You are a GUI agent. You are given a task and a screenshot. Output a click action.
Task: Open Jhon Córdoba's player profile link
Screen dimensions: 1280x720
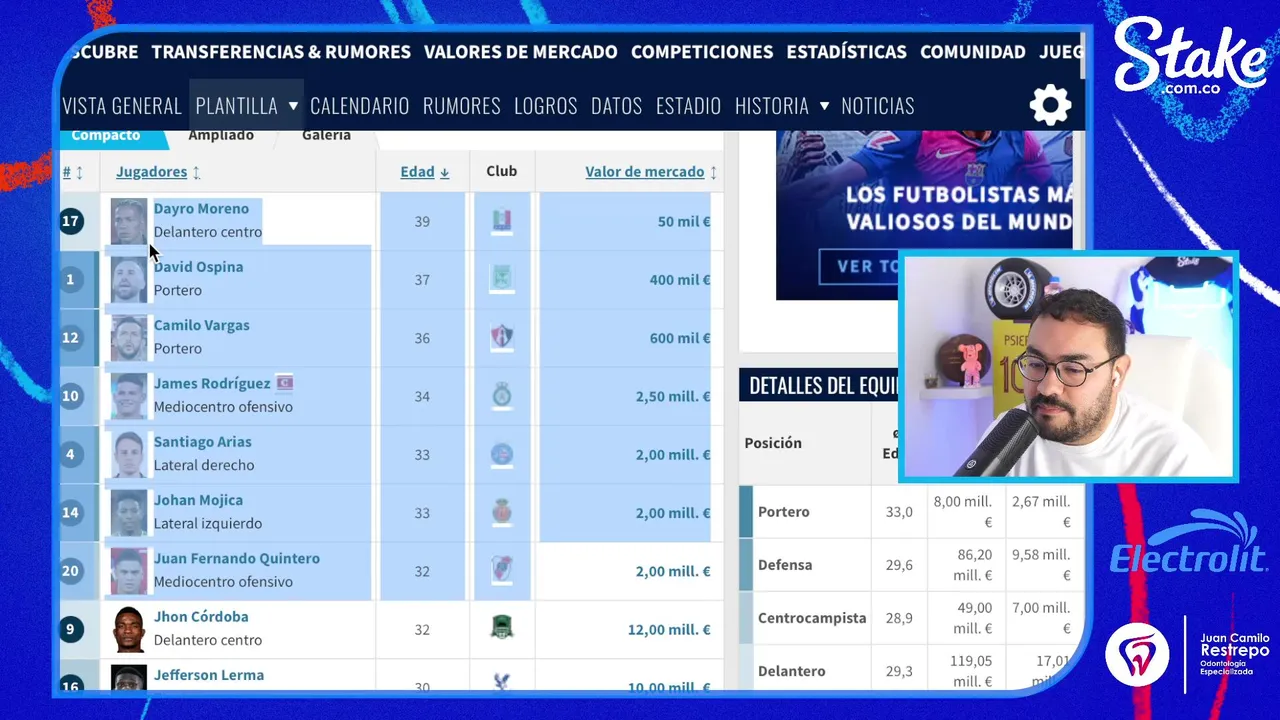(201, 617)
